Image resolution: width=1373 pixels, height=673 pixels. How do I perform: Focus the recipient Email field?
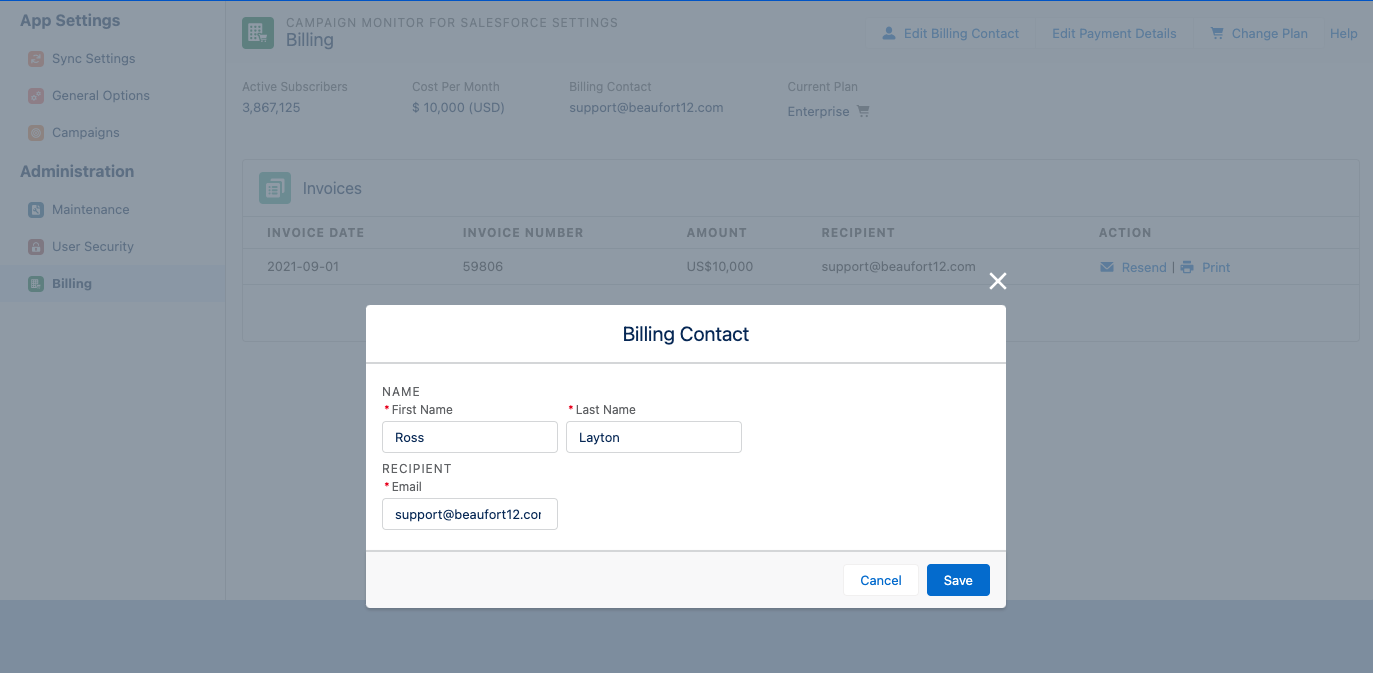[470, 514]
